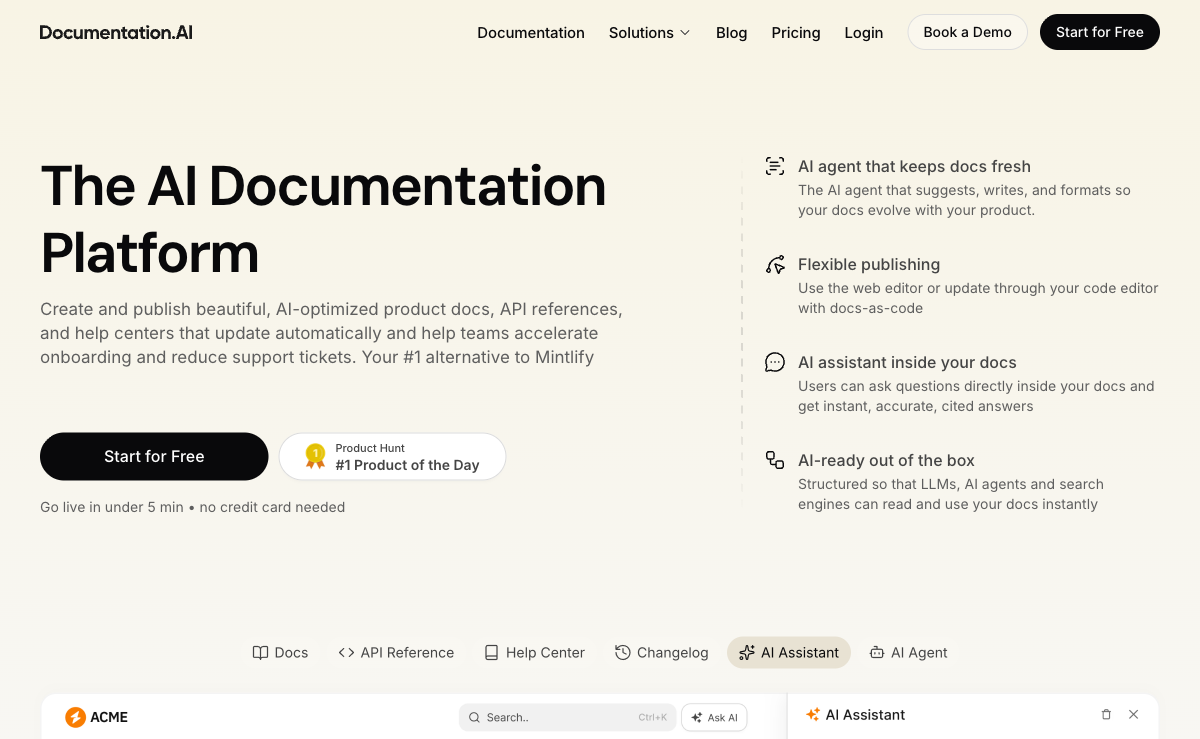Click the Flexible publishing icon

775,265
